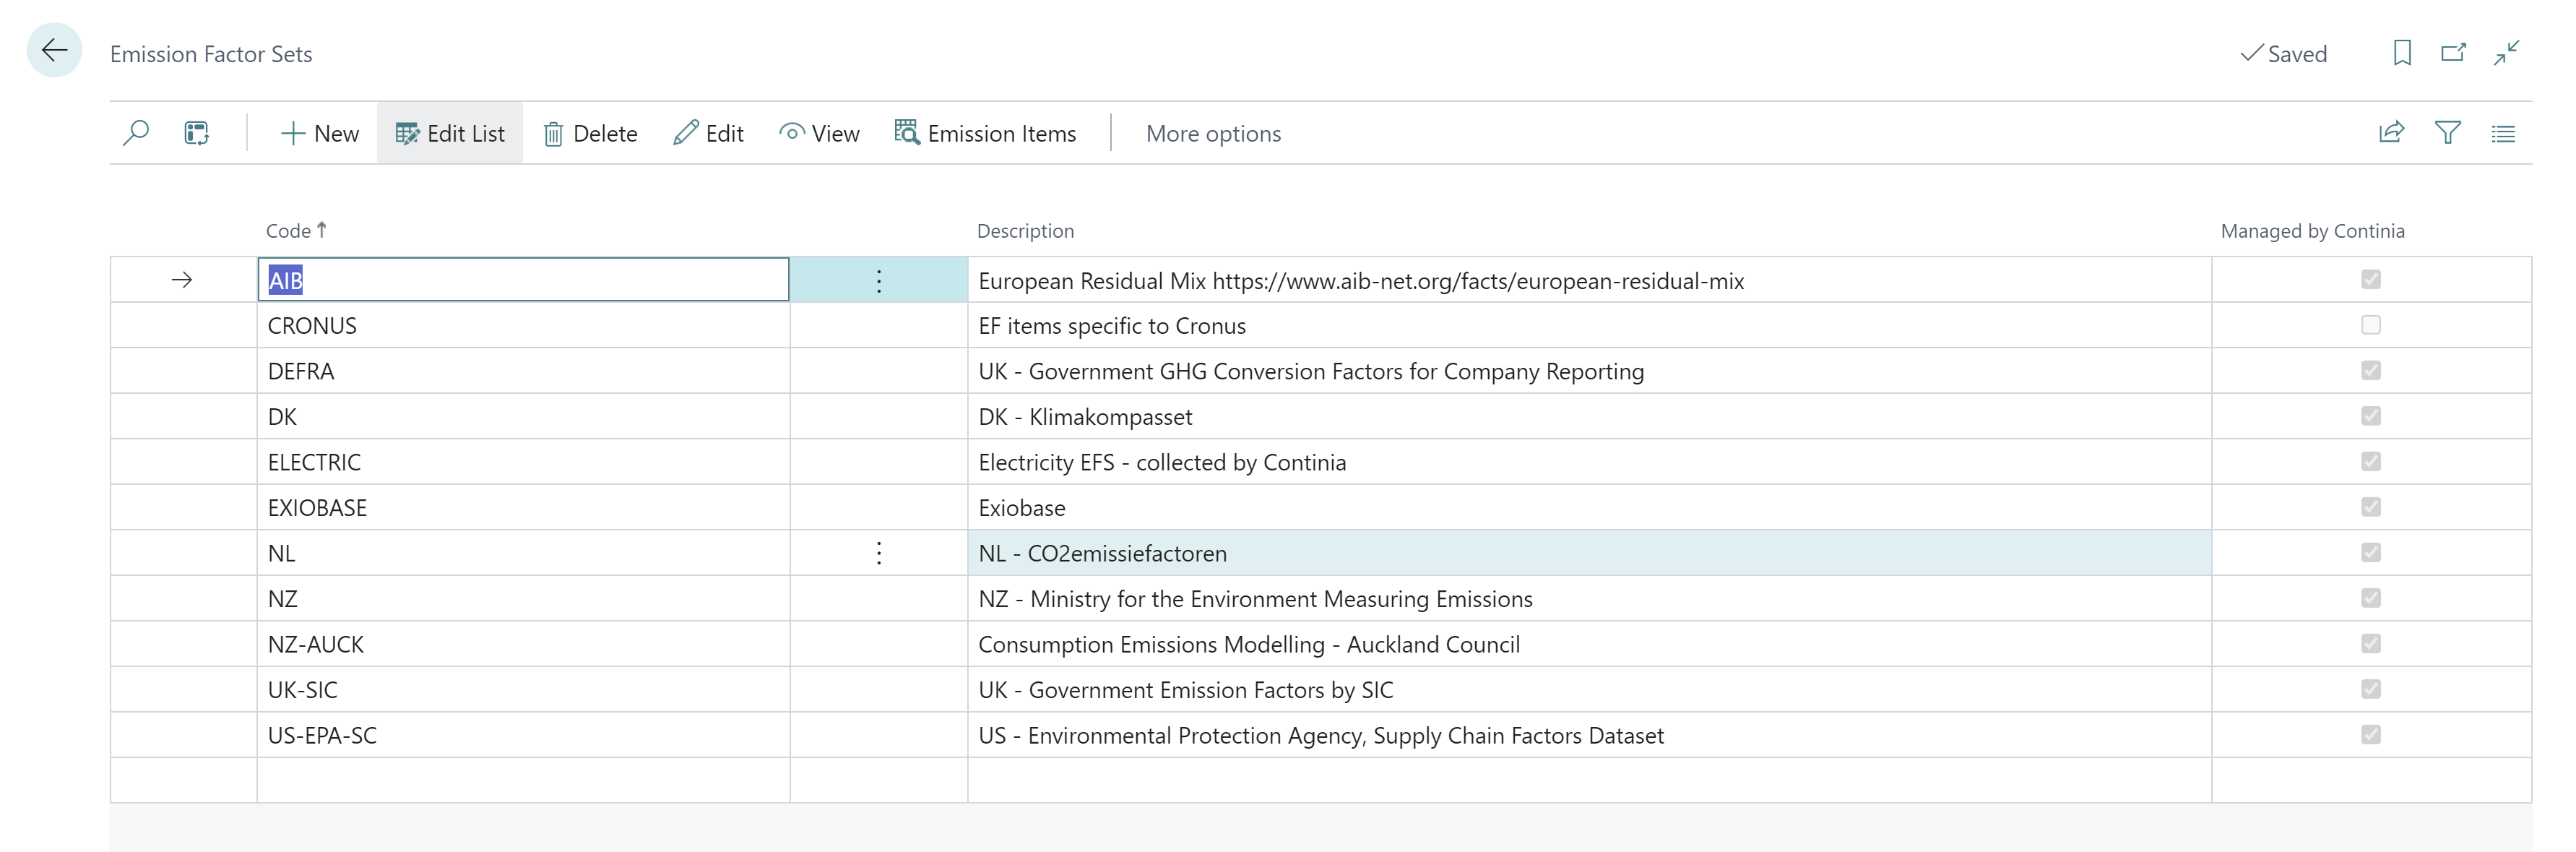The height and width of the screenshot is (852, 2576).
Task: Click the AIB code input field
Action: [x=523, y=280]
